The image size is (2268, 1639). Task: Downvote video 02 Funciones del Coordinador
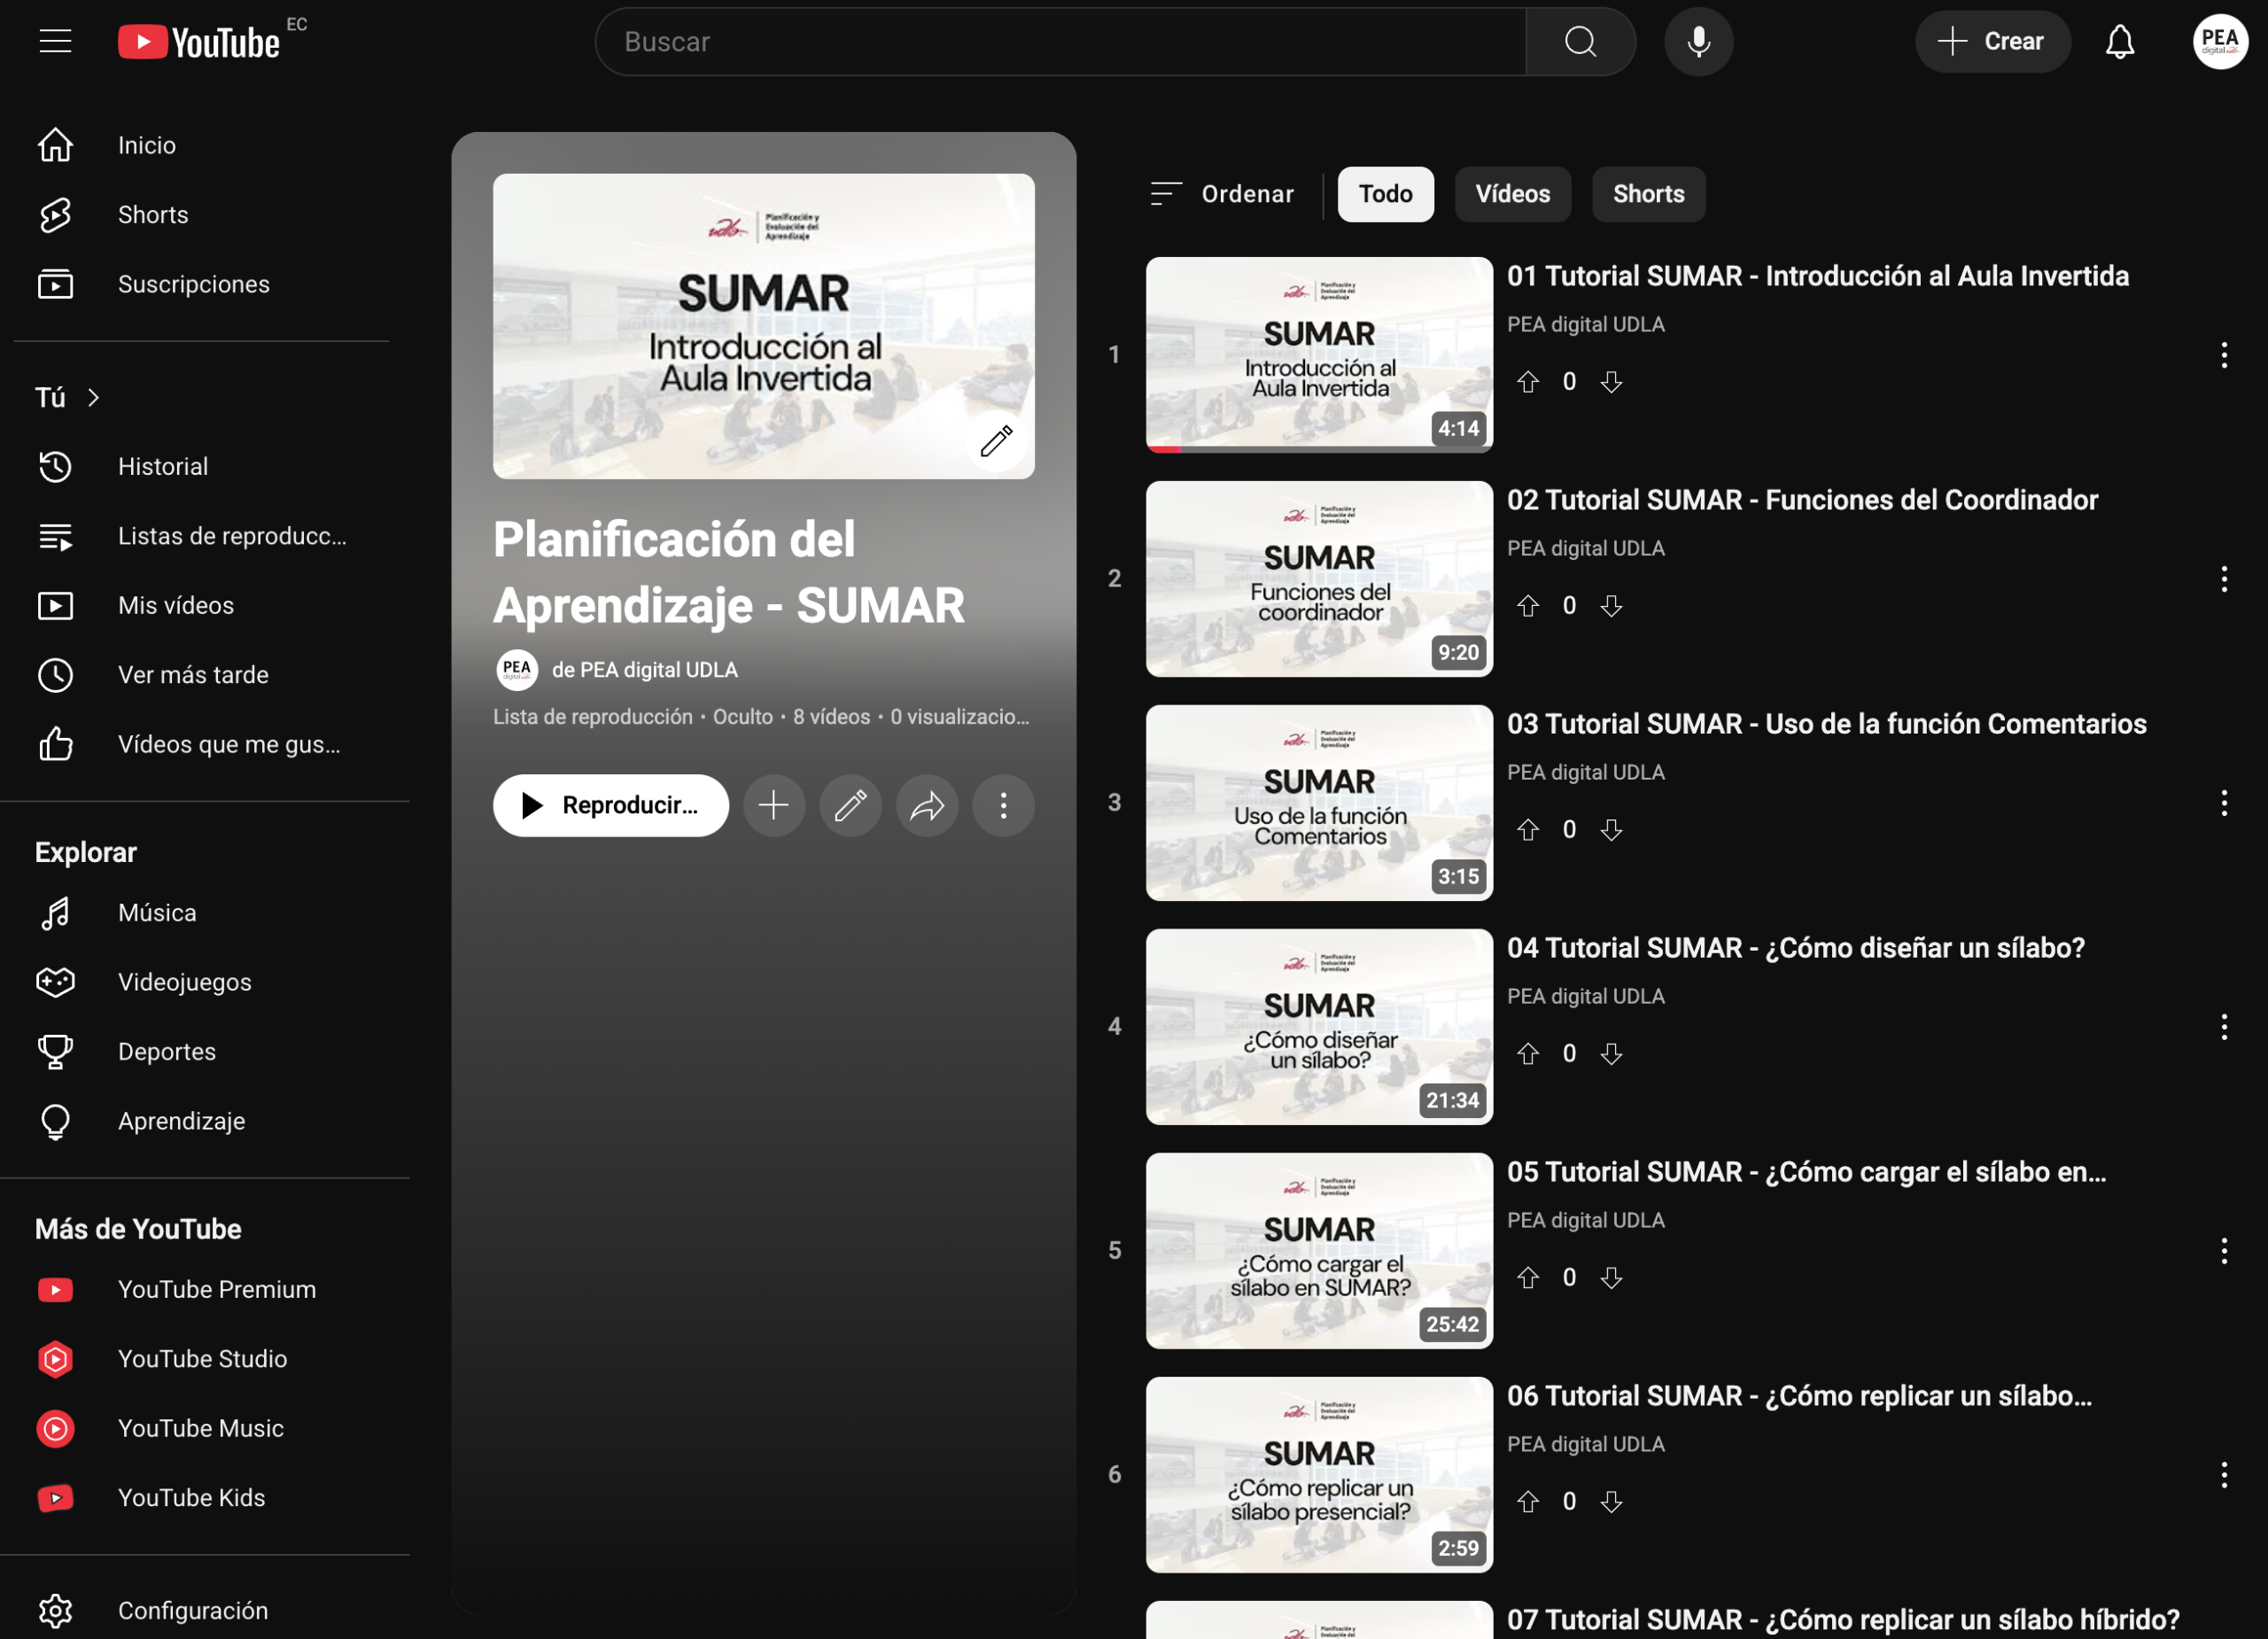coord(1611,605)
